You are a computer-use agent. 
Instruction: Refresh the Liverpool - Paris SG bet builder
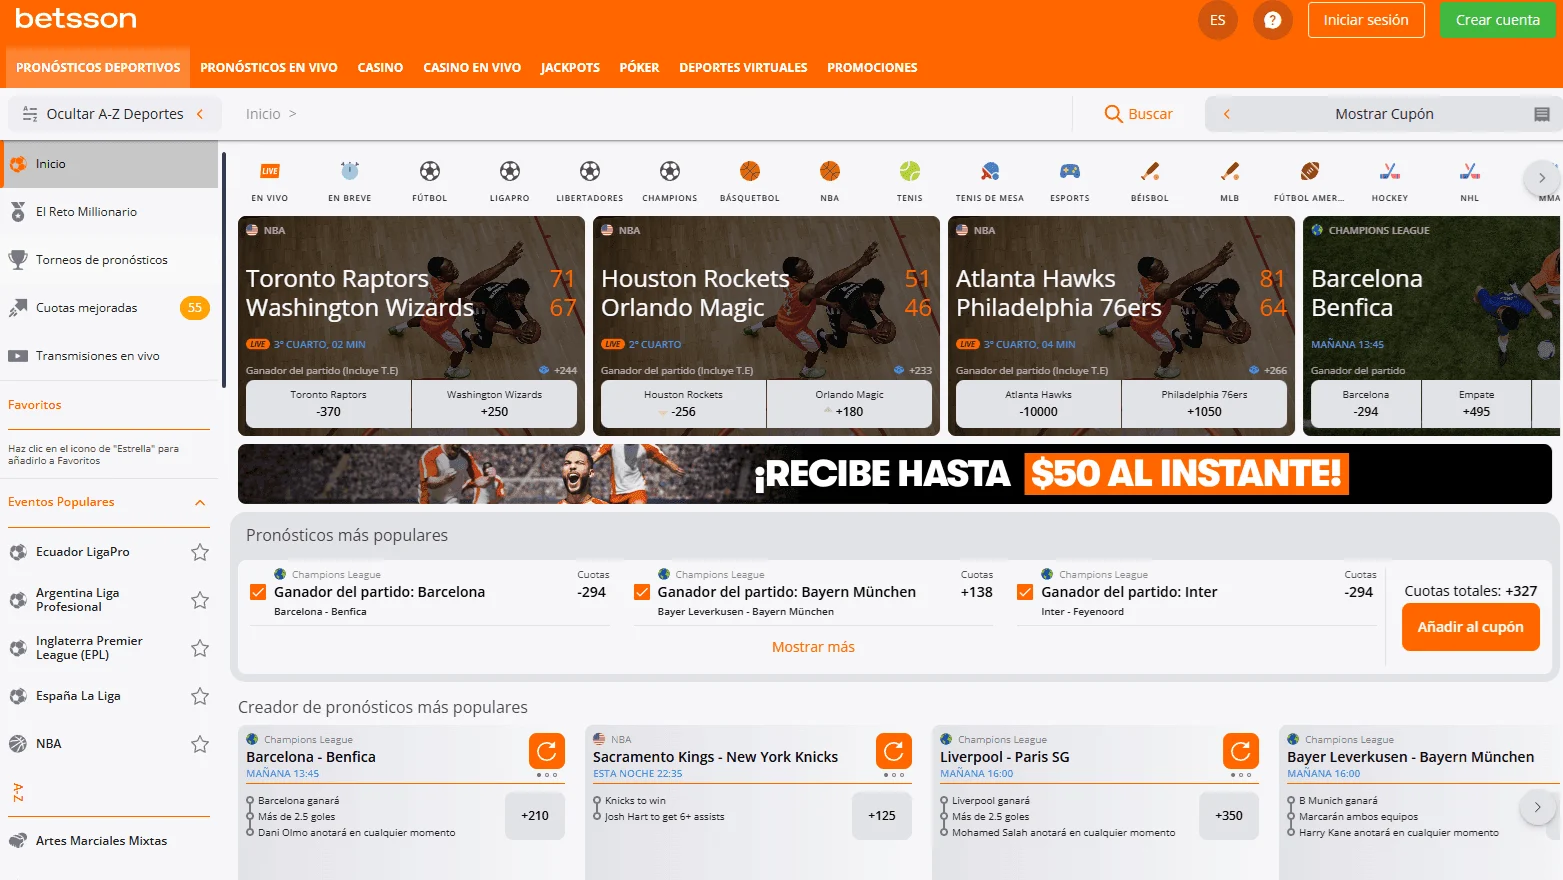[x=1241, y=751]
